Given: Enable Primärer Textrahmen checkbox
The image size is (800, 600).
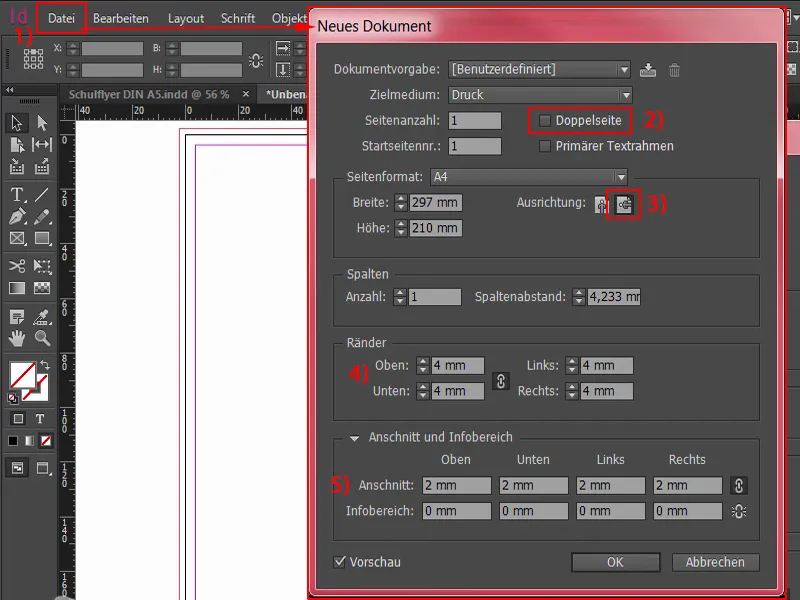Looking at the screenshot, I should [x=545, y=146].
